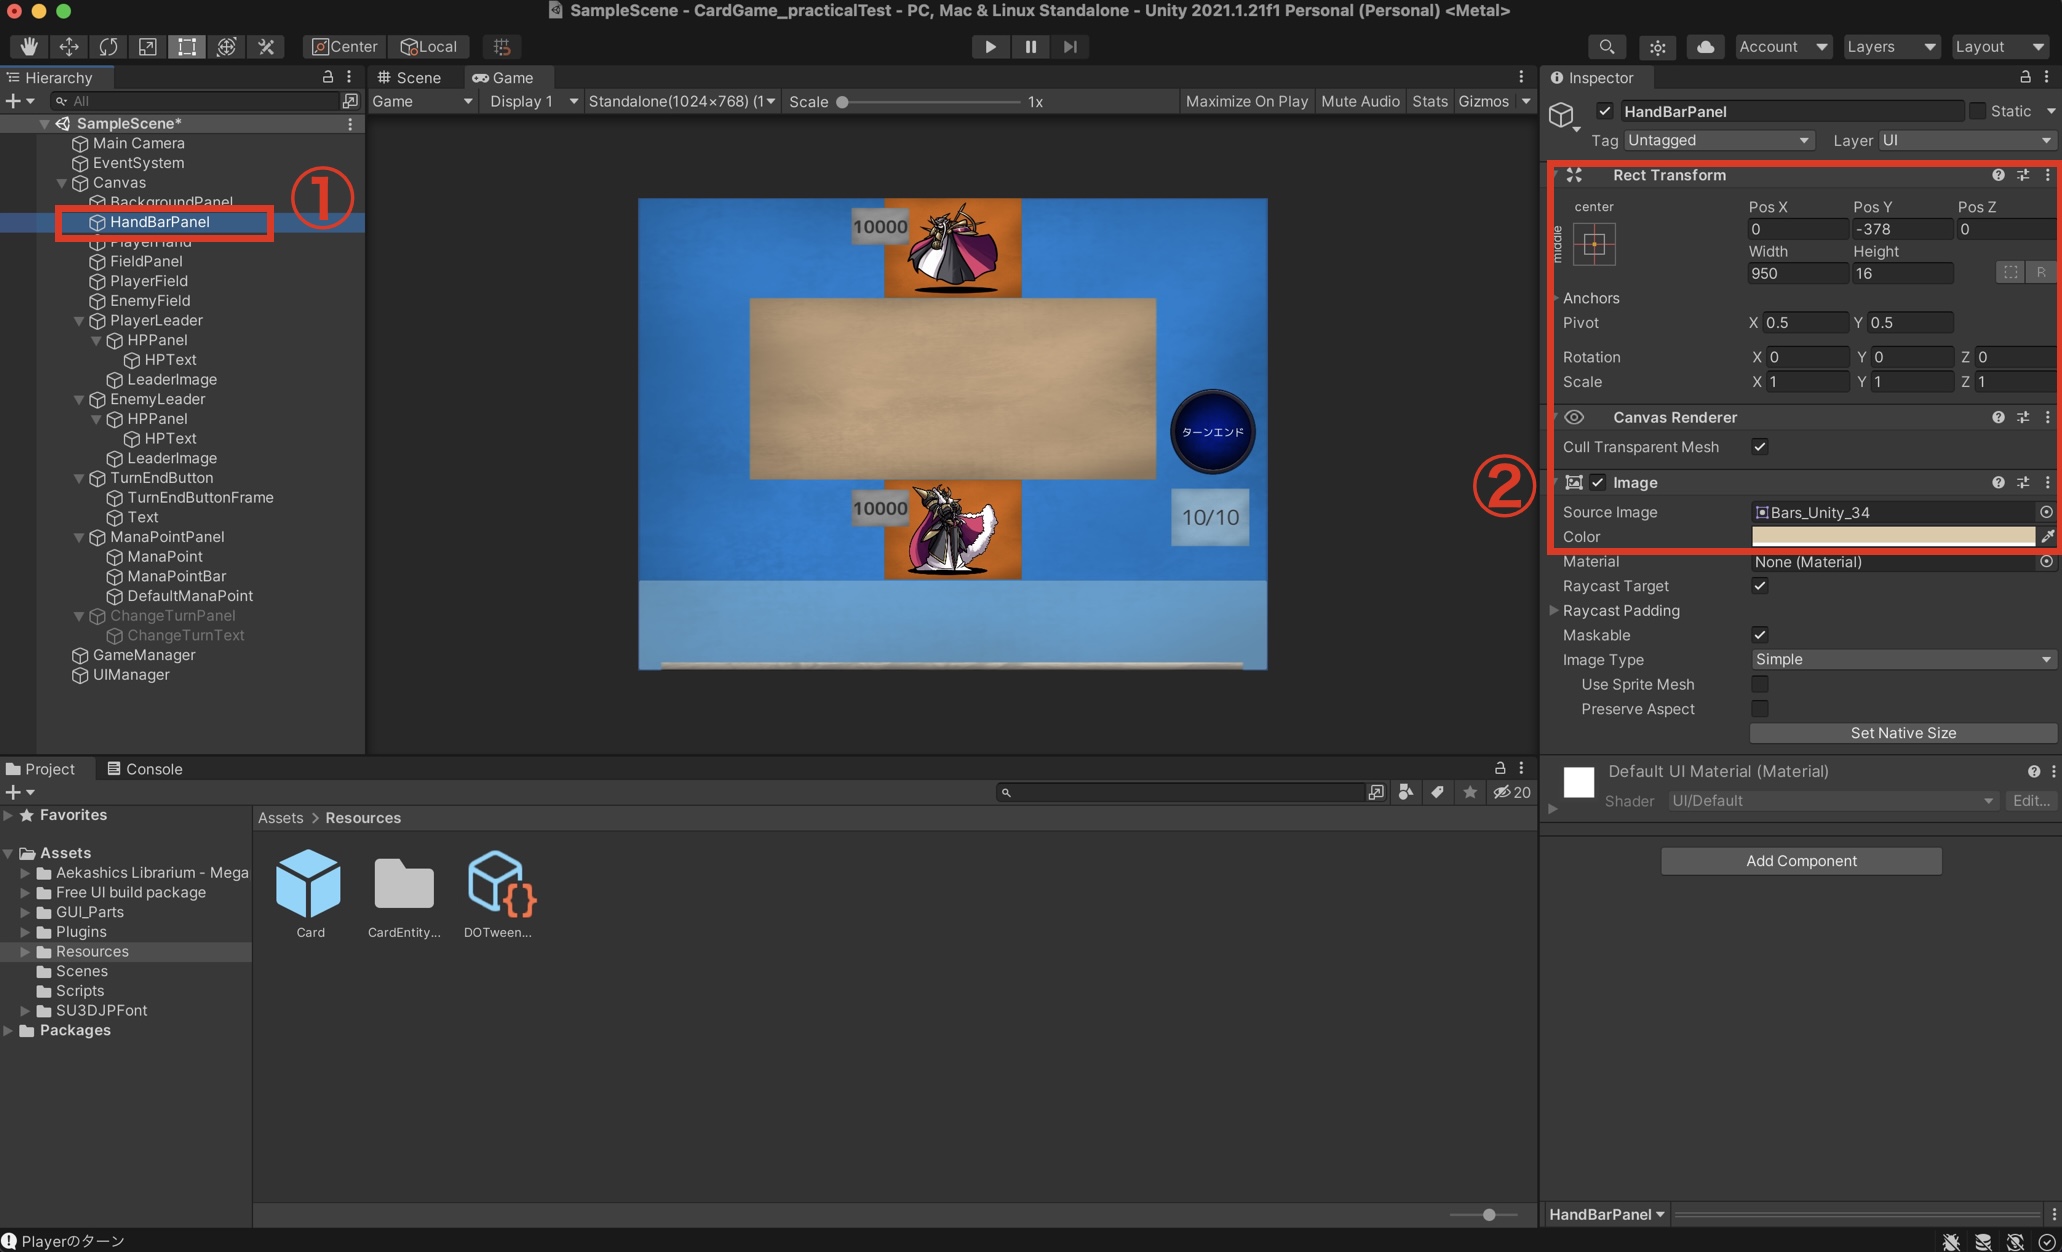This screenshot has width=2062, height=1252.
Task: Click the eyedropper next to Color
Action: pos(2047,537)
